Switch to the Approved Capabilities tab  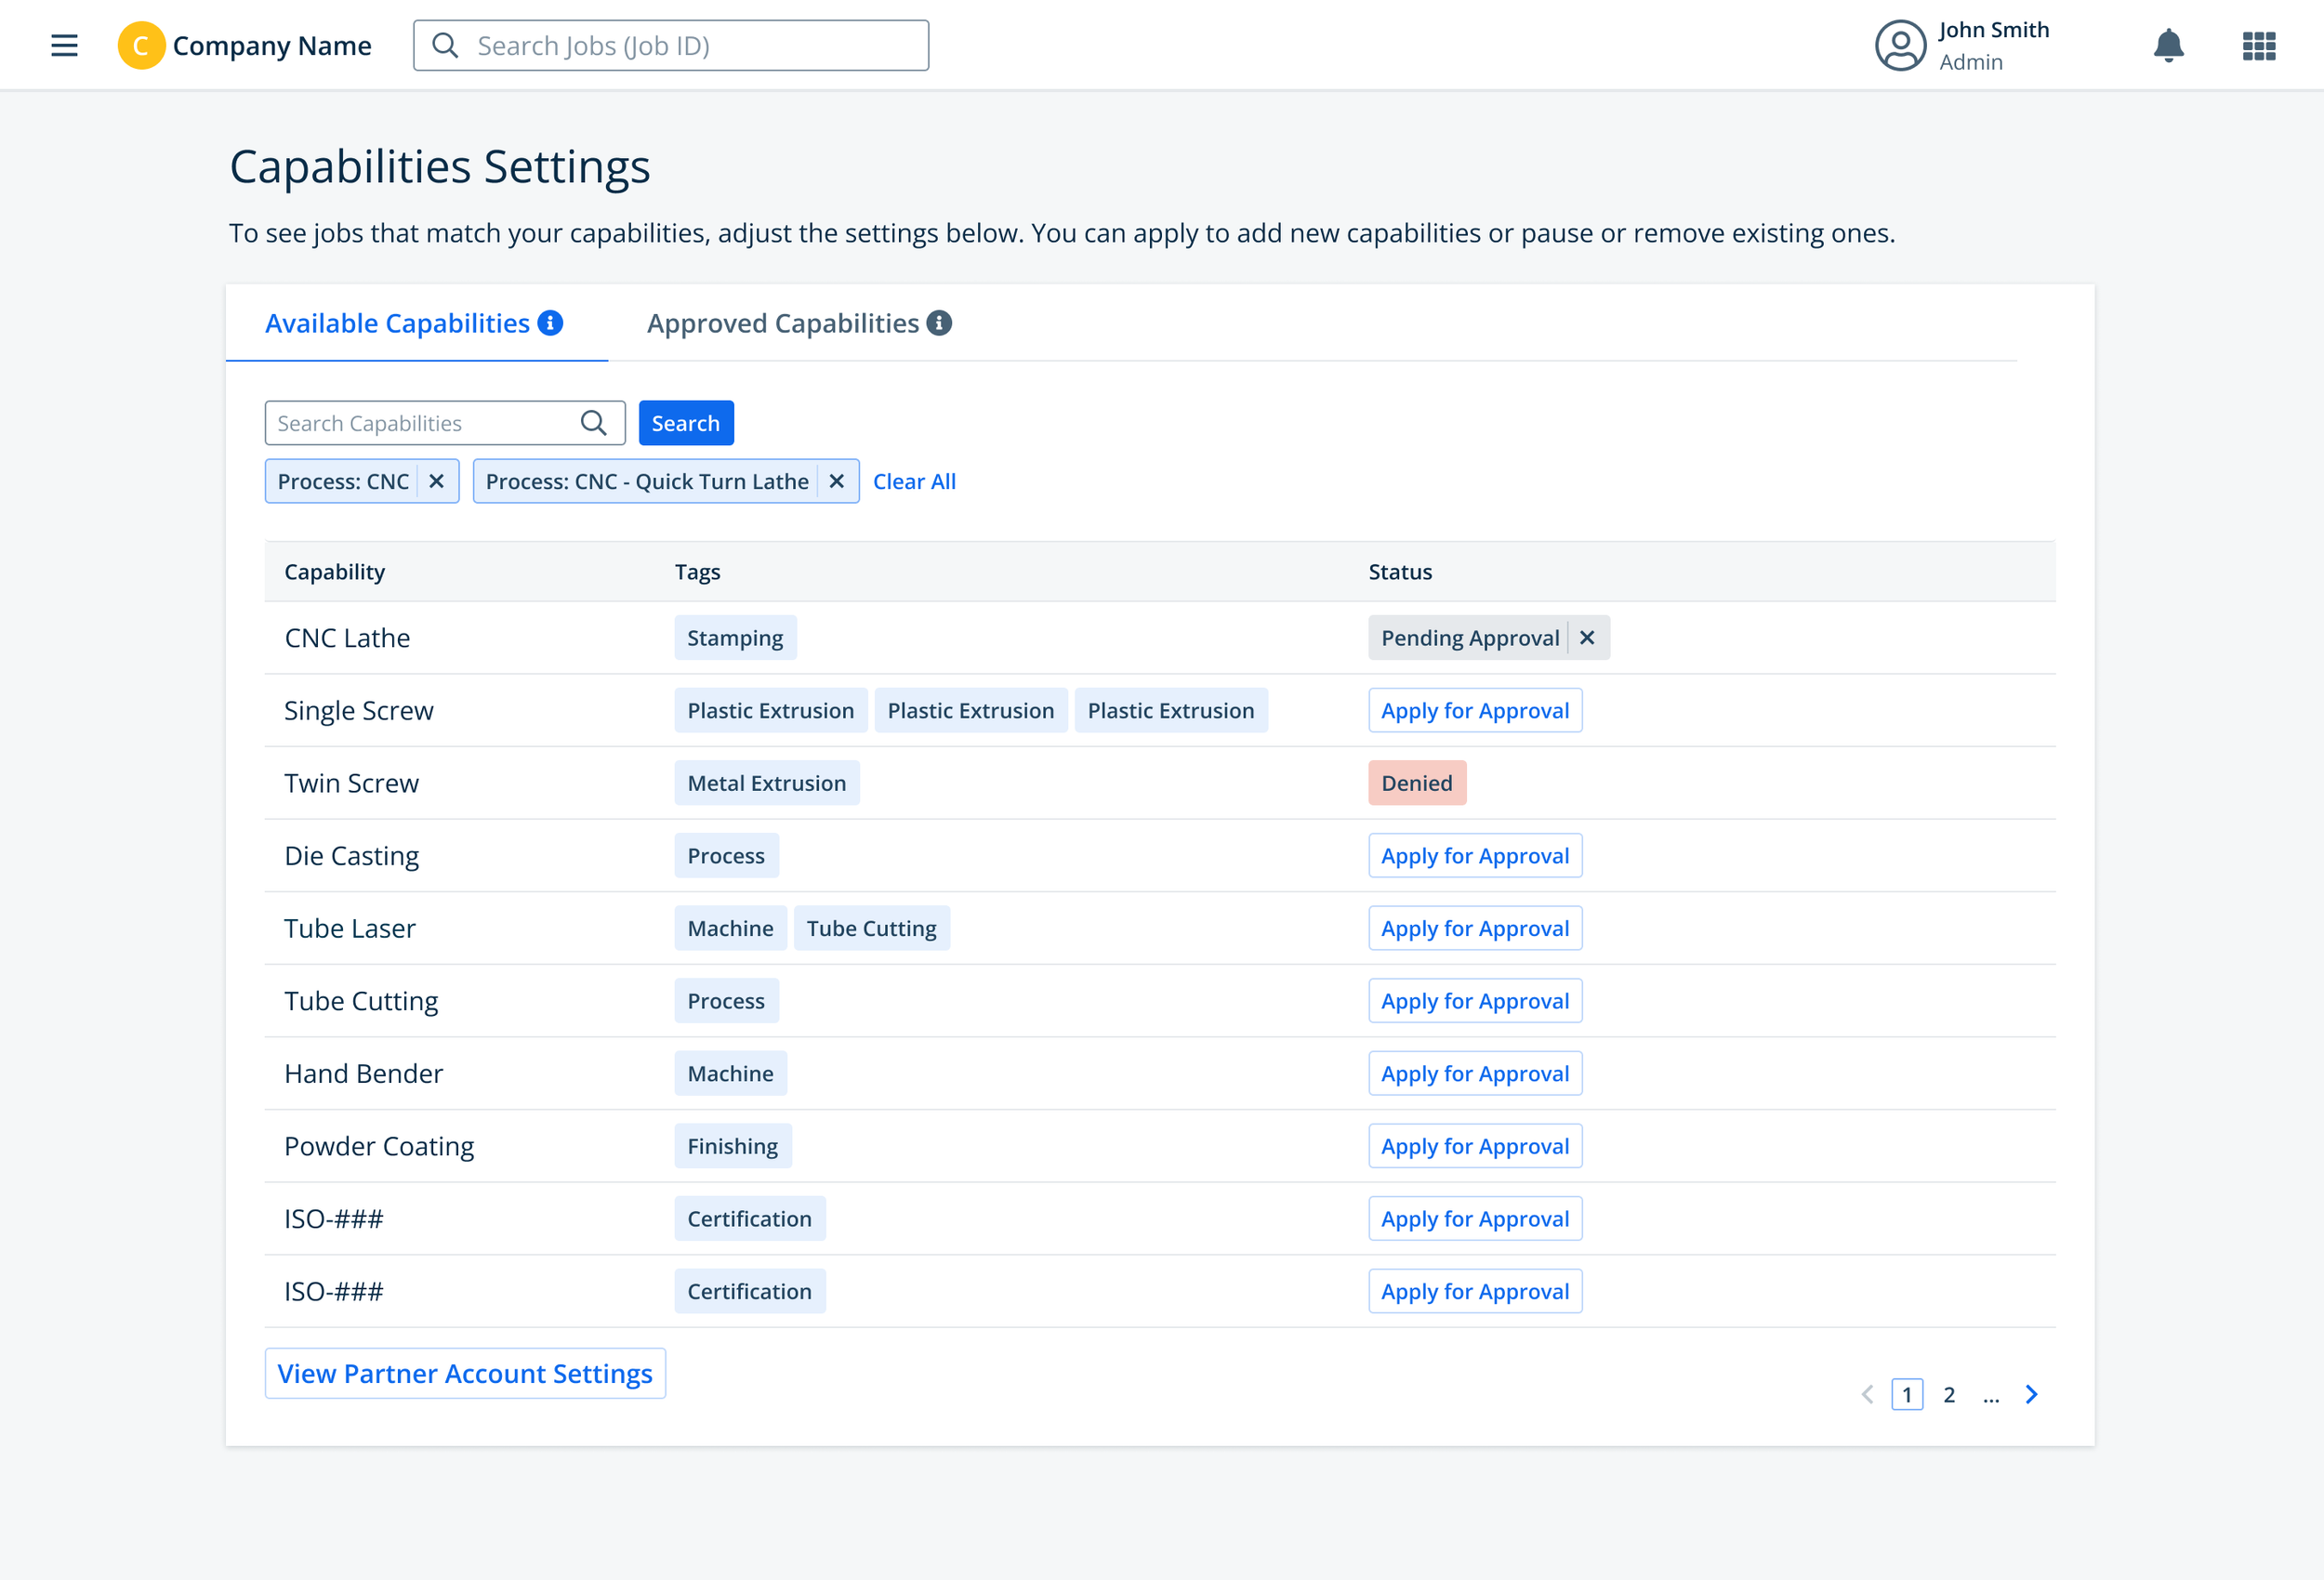(x=783, y=323)
